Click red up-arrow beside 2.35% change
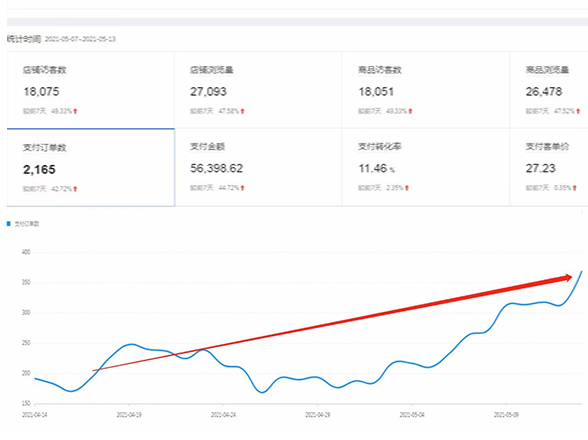Image resolution: width=588 pixels, height=440 pixels. 407,188
